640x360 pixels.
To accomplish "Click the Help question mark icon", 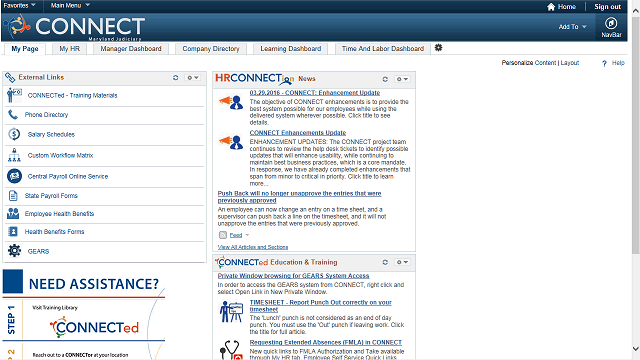I will tap(604, 63).
